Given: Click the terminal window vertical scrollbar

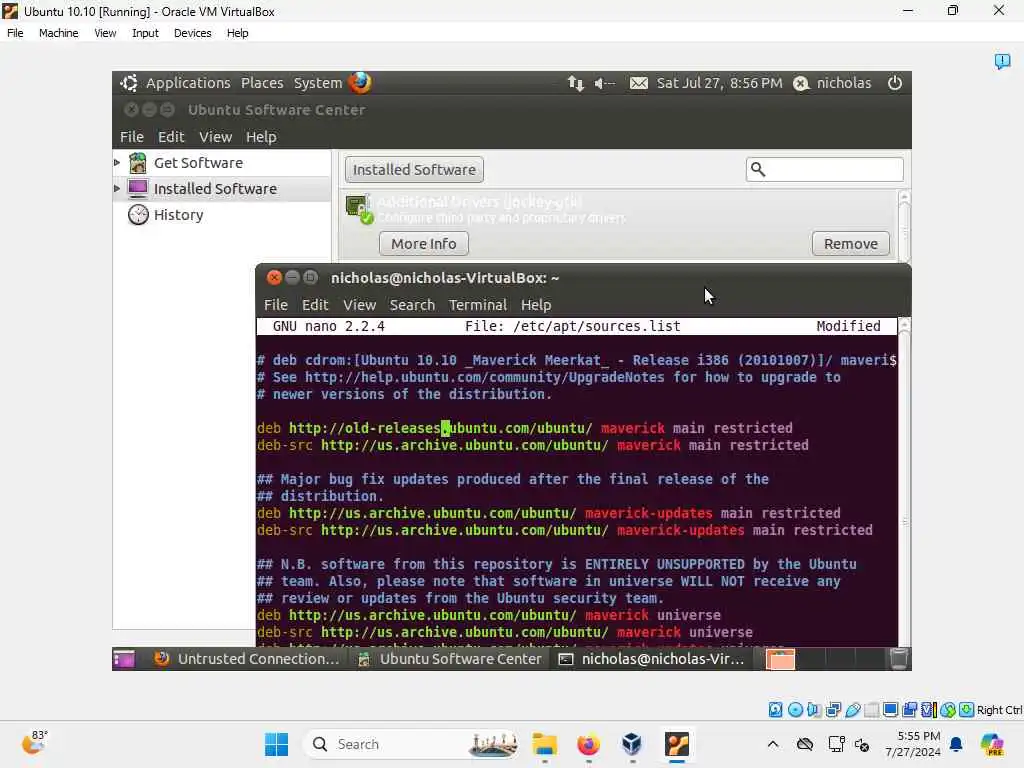Looking at the screenshot, I should pos(904,483).
